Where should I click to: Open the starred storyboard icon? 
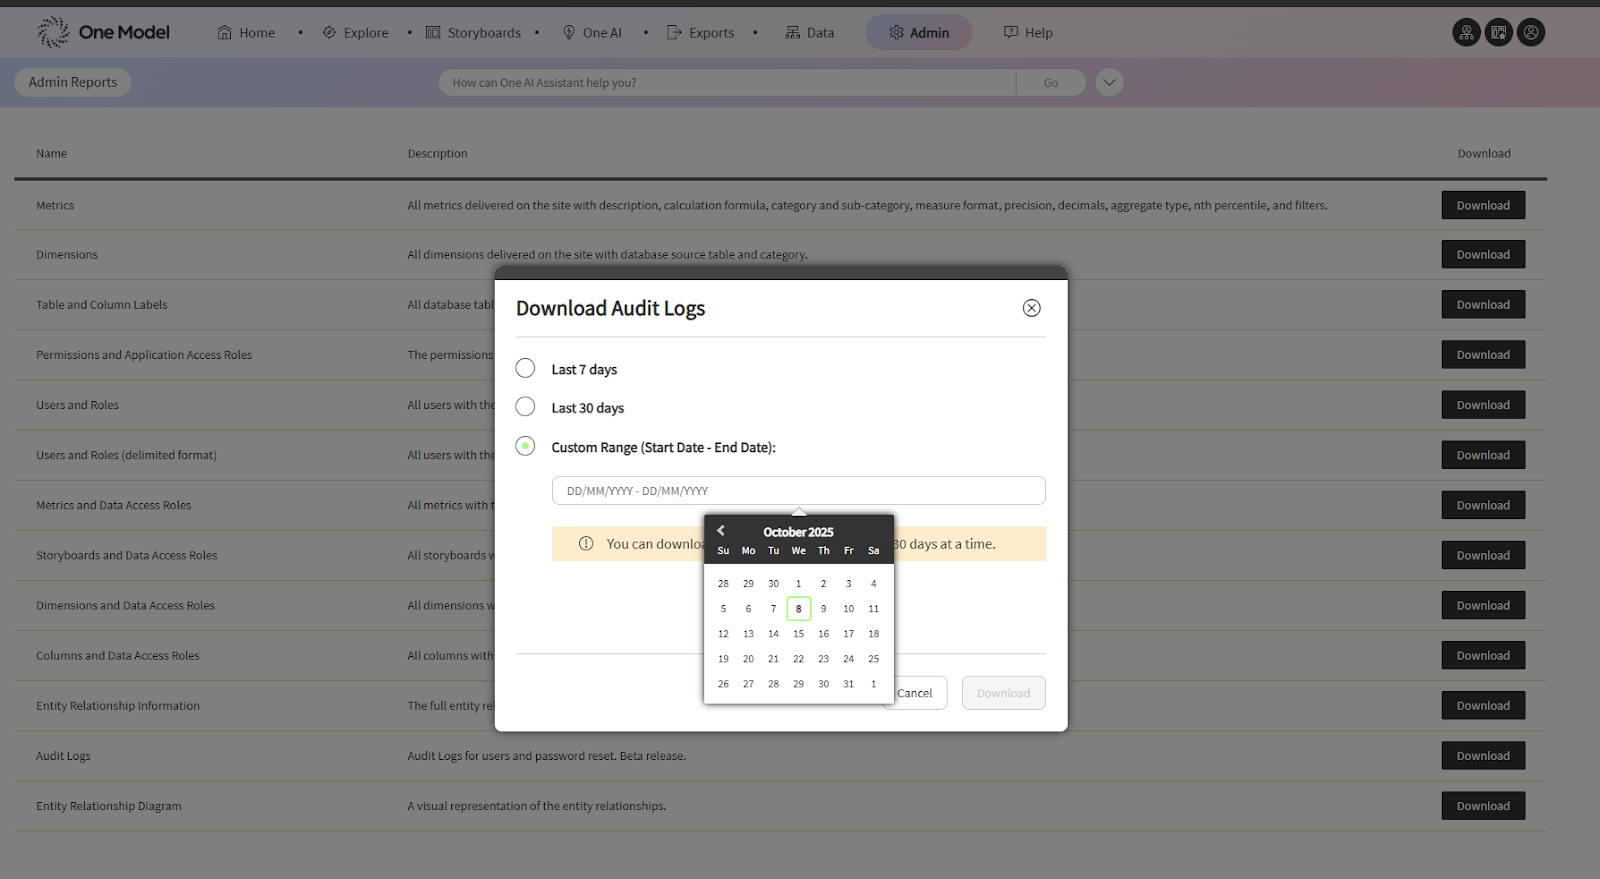click(x=1498, y=33)
